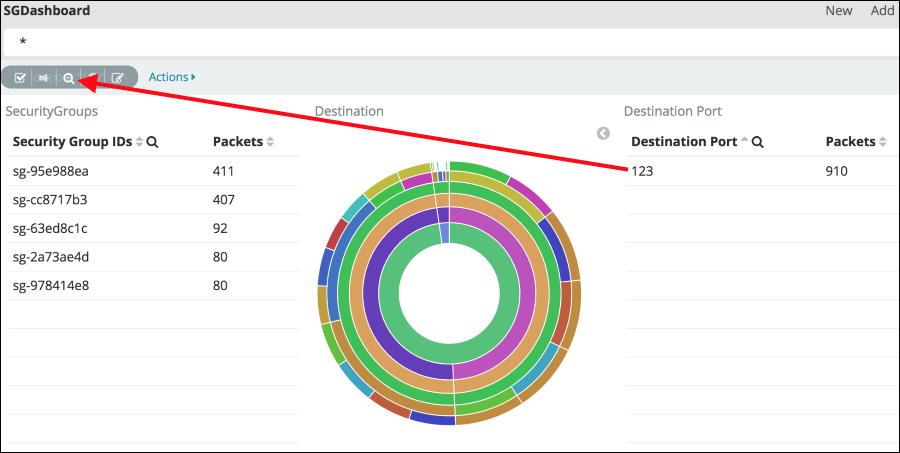This screenshot has height=453, width=900.
Task: Toggle the Destination chart legend arrow
Action: coord(603,134)
